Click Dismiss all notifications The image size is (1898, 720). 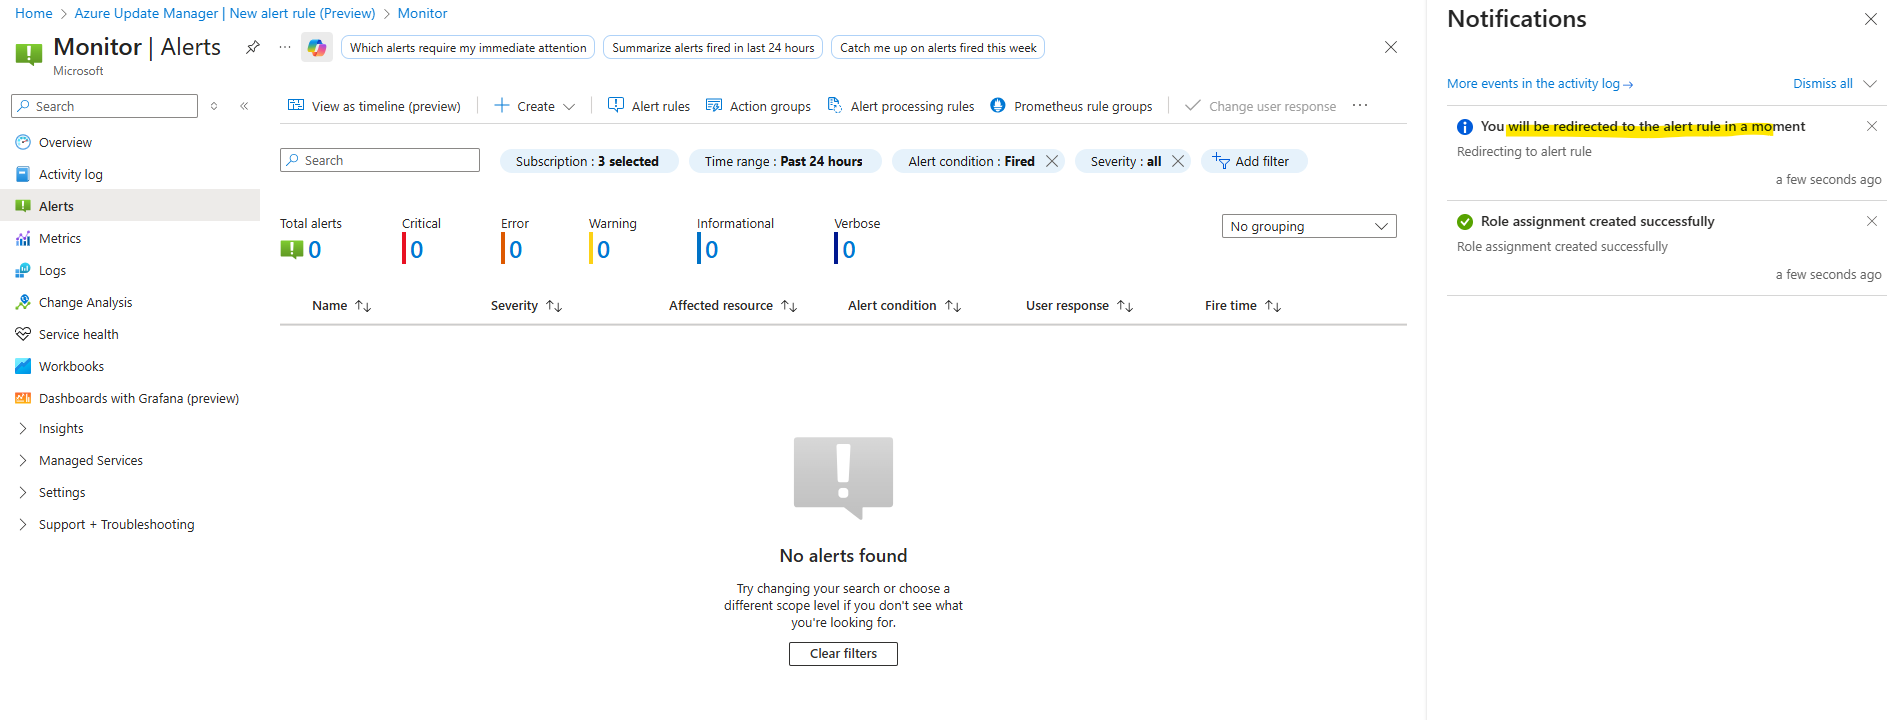pos(1822,83)
